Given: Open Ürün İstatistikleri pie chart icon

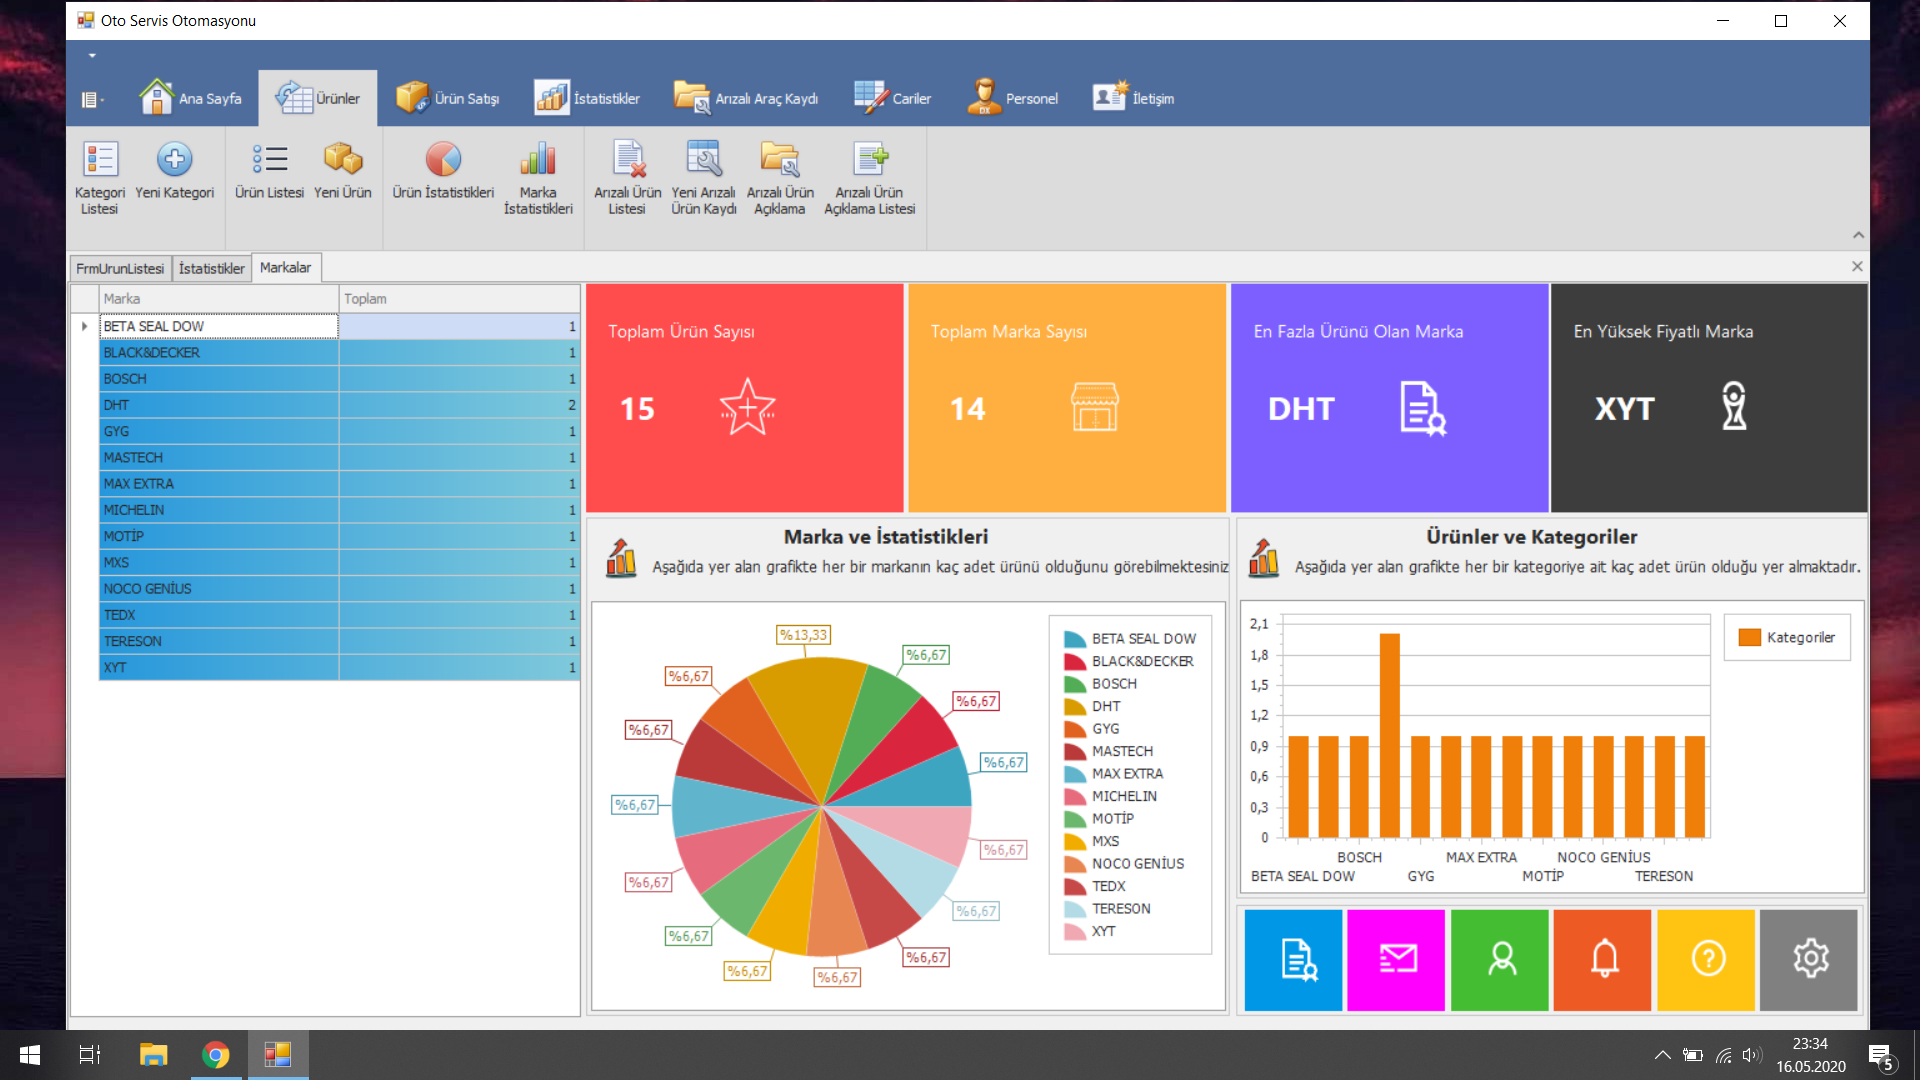Looking at the screenshot, I should 443,159.
